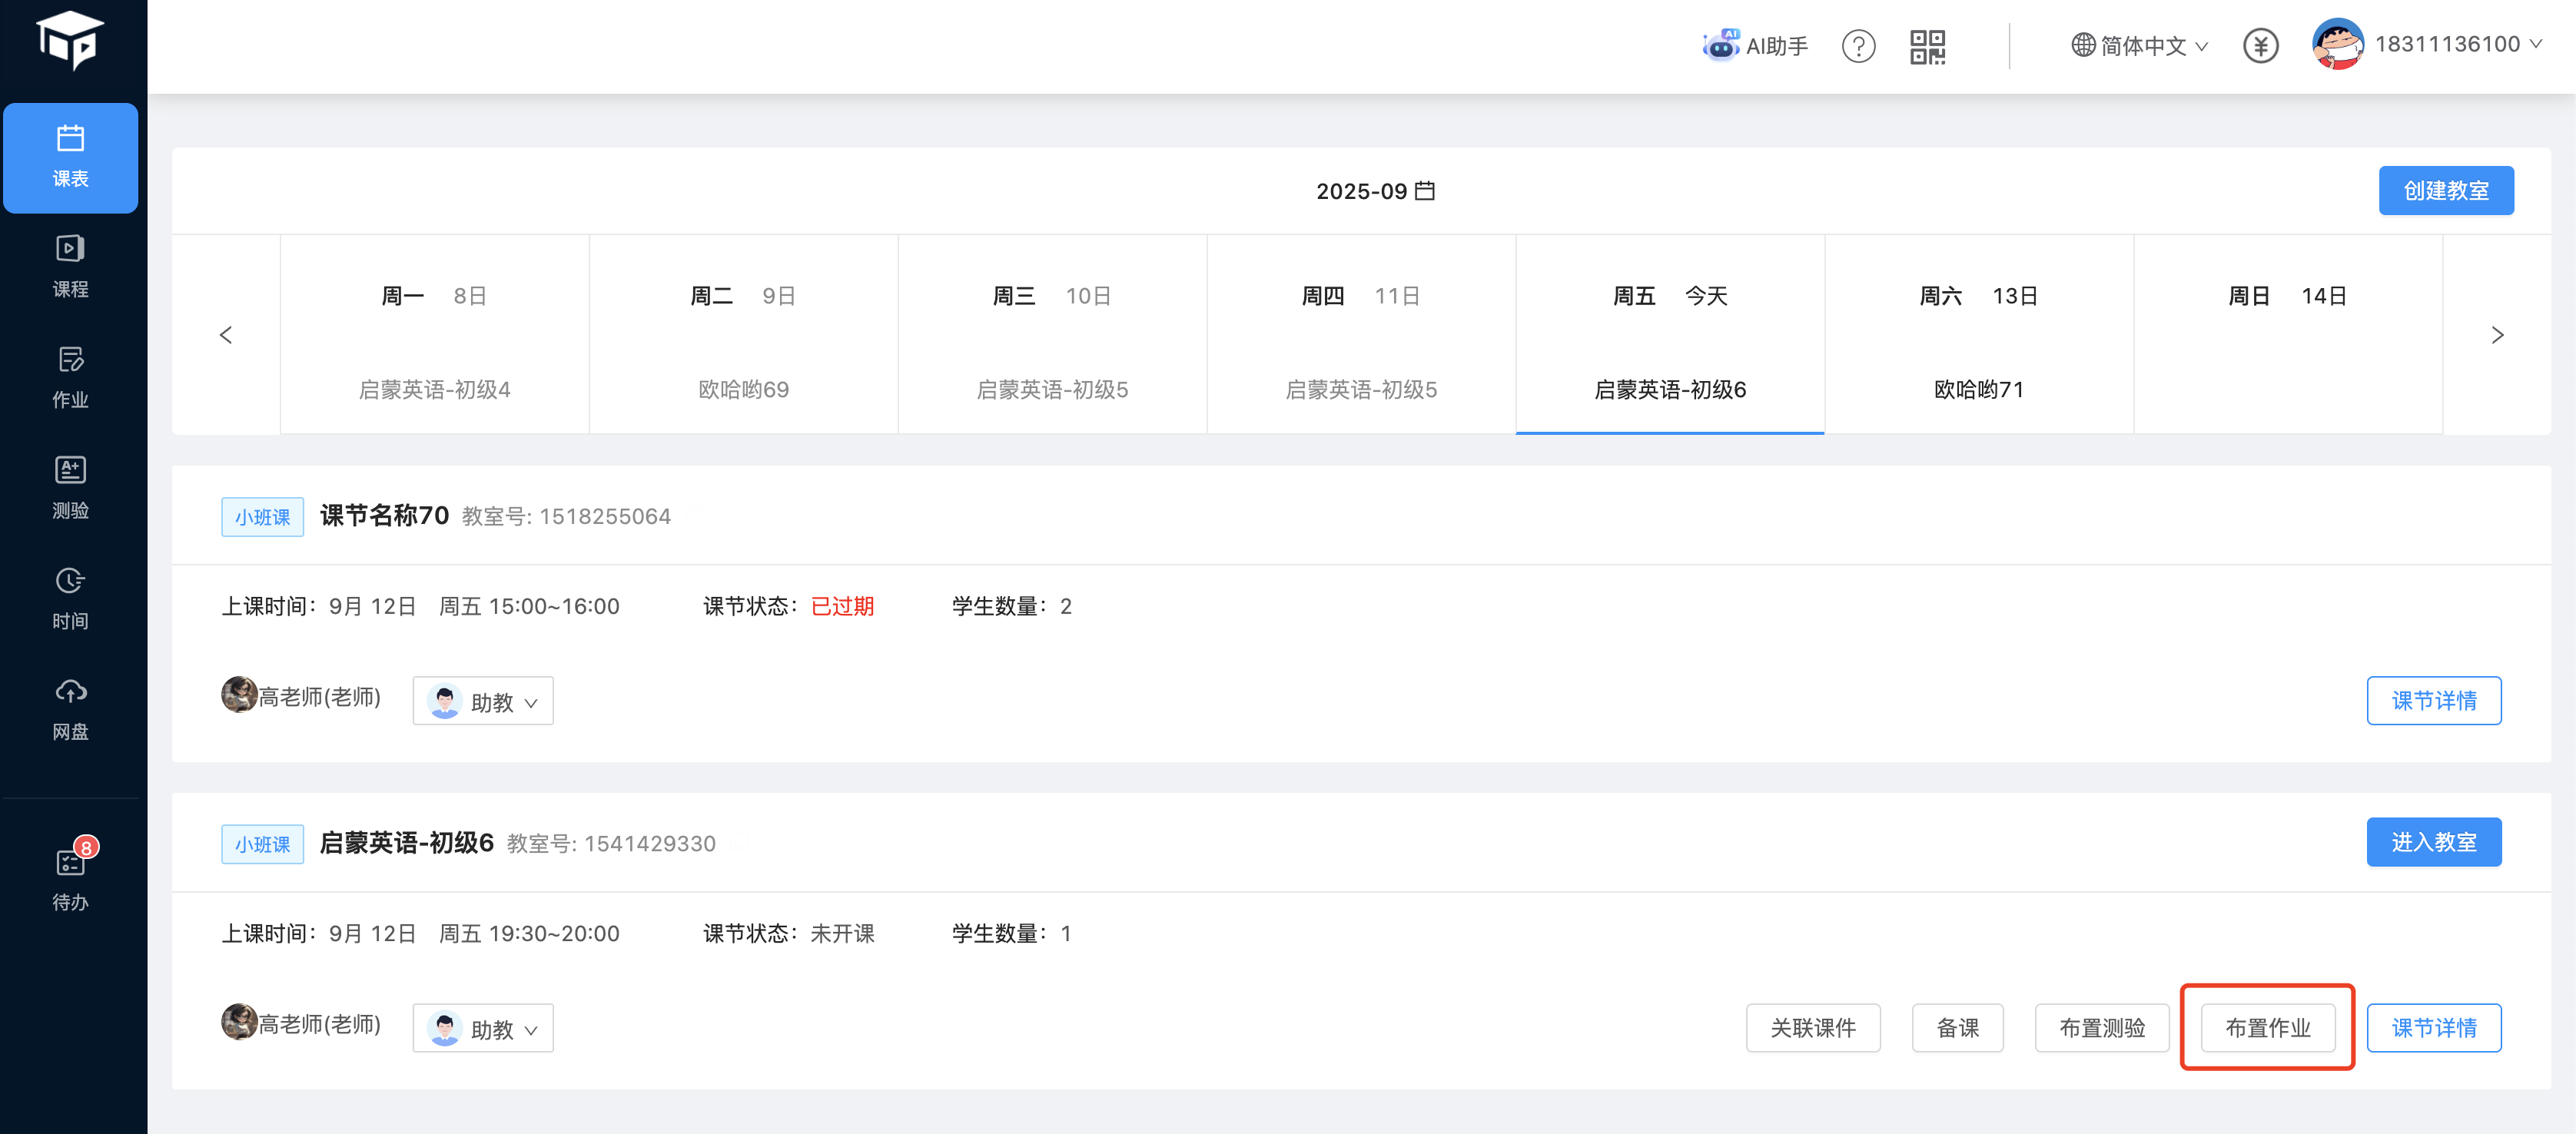Open the 课程 (Courses) sidebar icon
Viewport: 2576px width, 1134px height.
pyautogui.click(x=70, y=267)
